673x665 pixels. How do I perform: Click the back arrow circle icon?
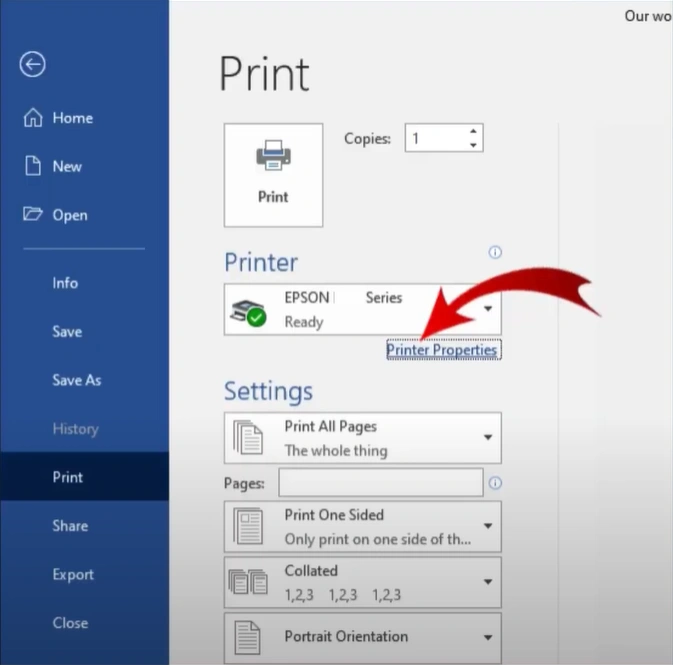click(x=32, y=65)
